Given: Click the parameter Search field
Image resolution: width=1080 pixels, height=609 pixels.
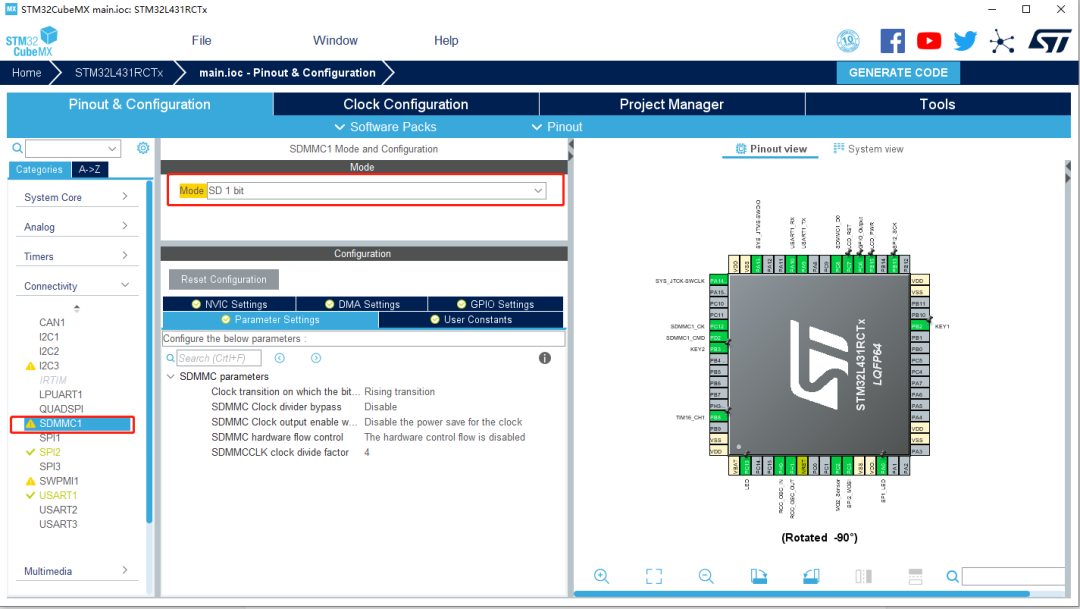Looking at the screenshot, I should [219, 358].
